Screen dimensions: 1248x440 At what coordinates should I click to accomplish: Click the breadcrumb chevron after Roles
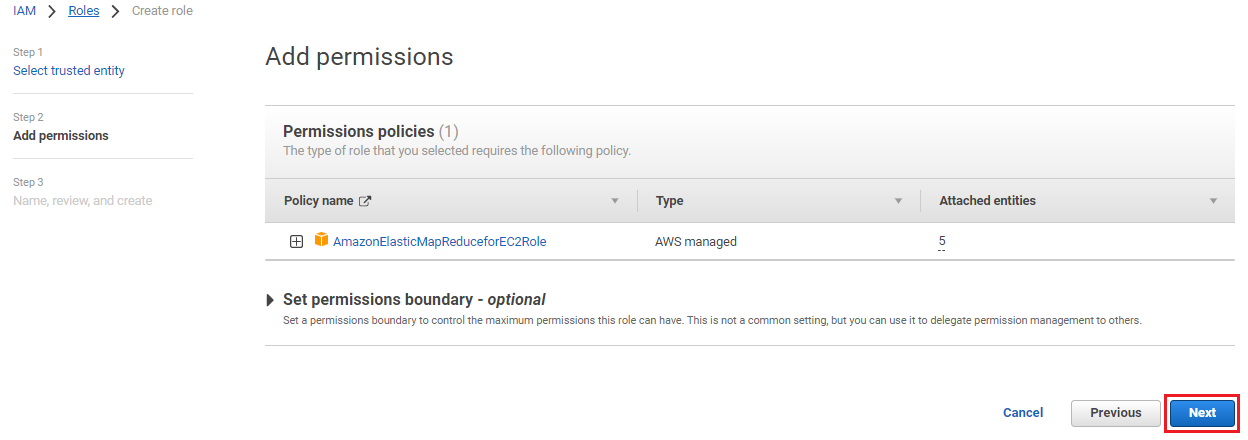[116, 11]
